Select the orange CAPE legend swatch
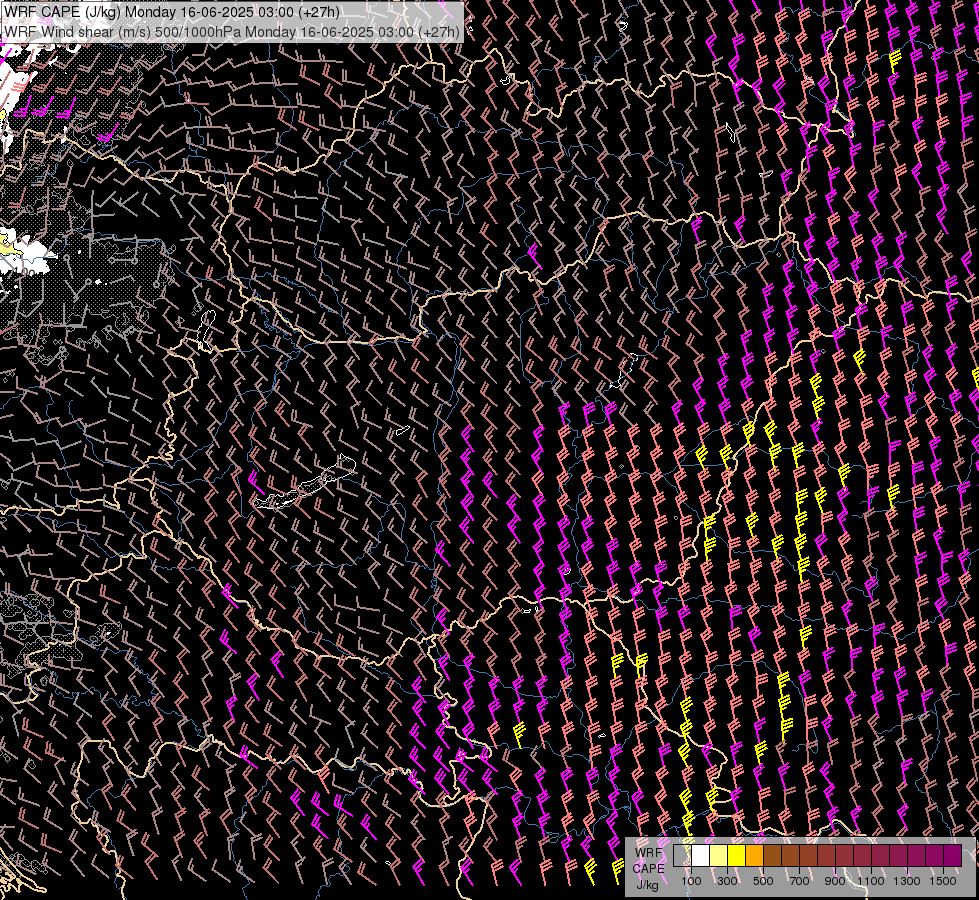The width and height of the screenshot is (979, 900). coord(754,855)
